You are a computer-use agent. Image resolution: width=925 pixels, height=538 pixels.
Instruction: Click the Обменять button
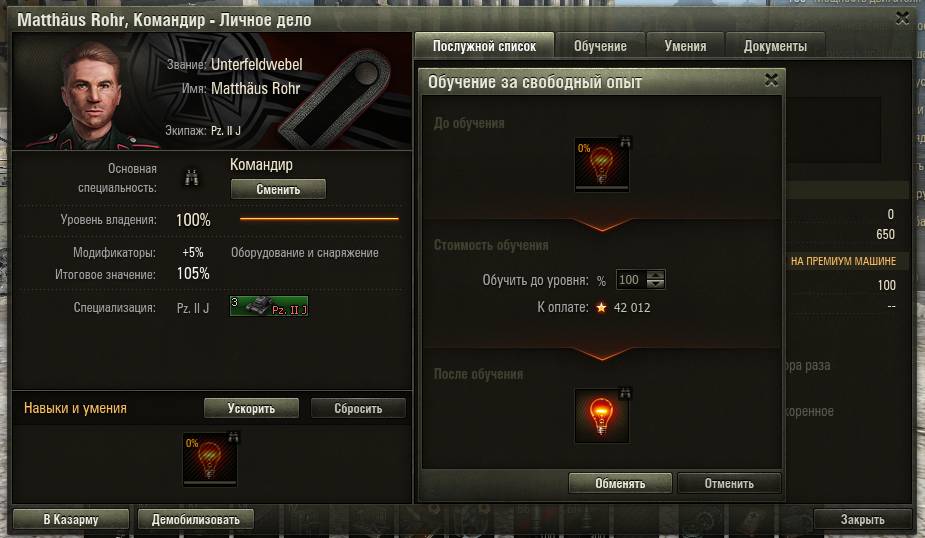click(620, 483)
